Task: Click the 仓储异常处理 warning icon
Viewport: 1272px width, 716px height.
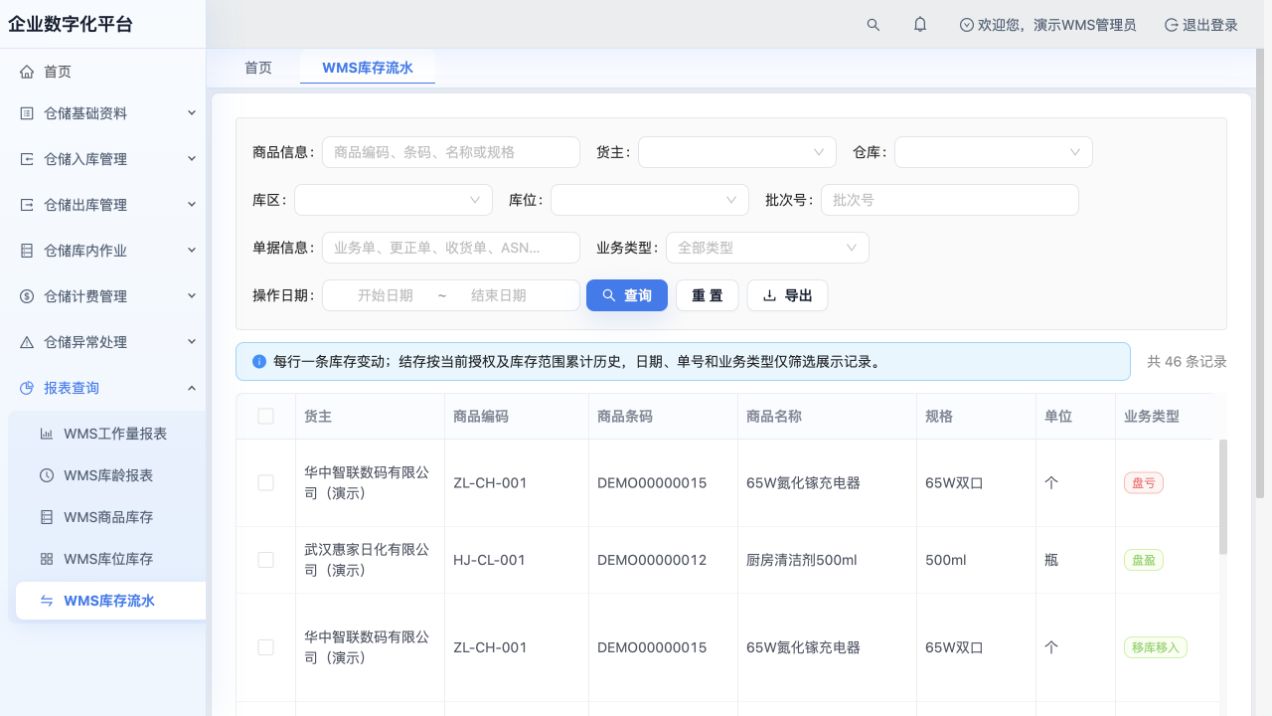Action: pyautogui.click(x=27, y=342)
